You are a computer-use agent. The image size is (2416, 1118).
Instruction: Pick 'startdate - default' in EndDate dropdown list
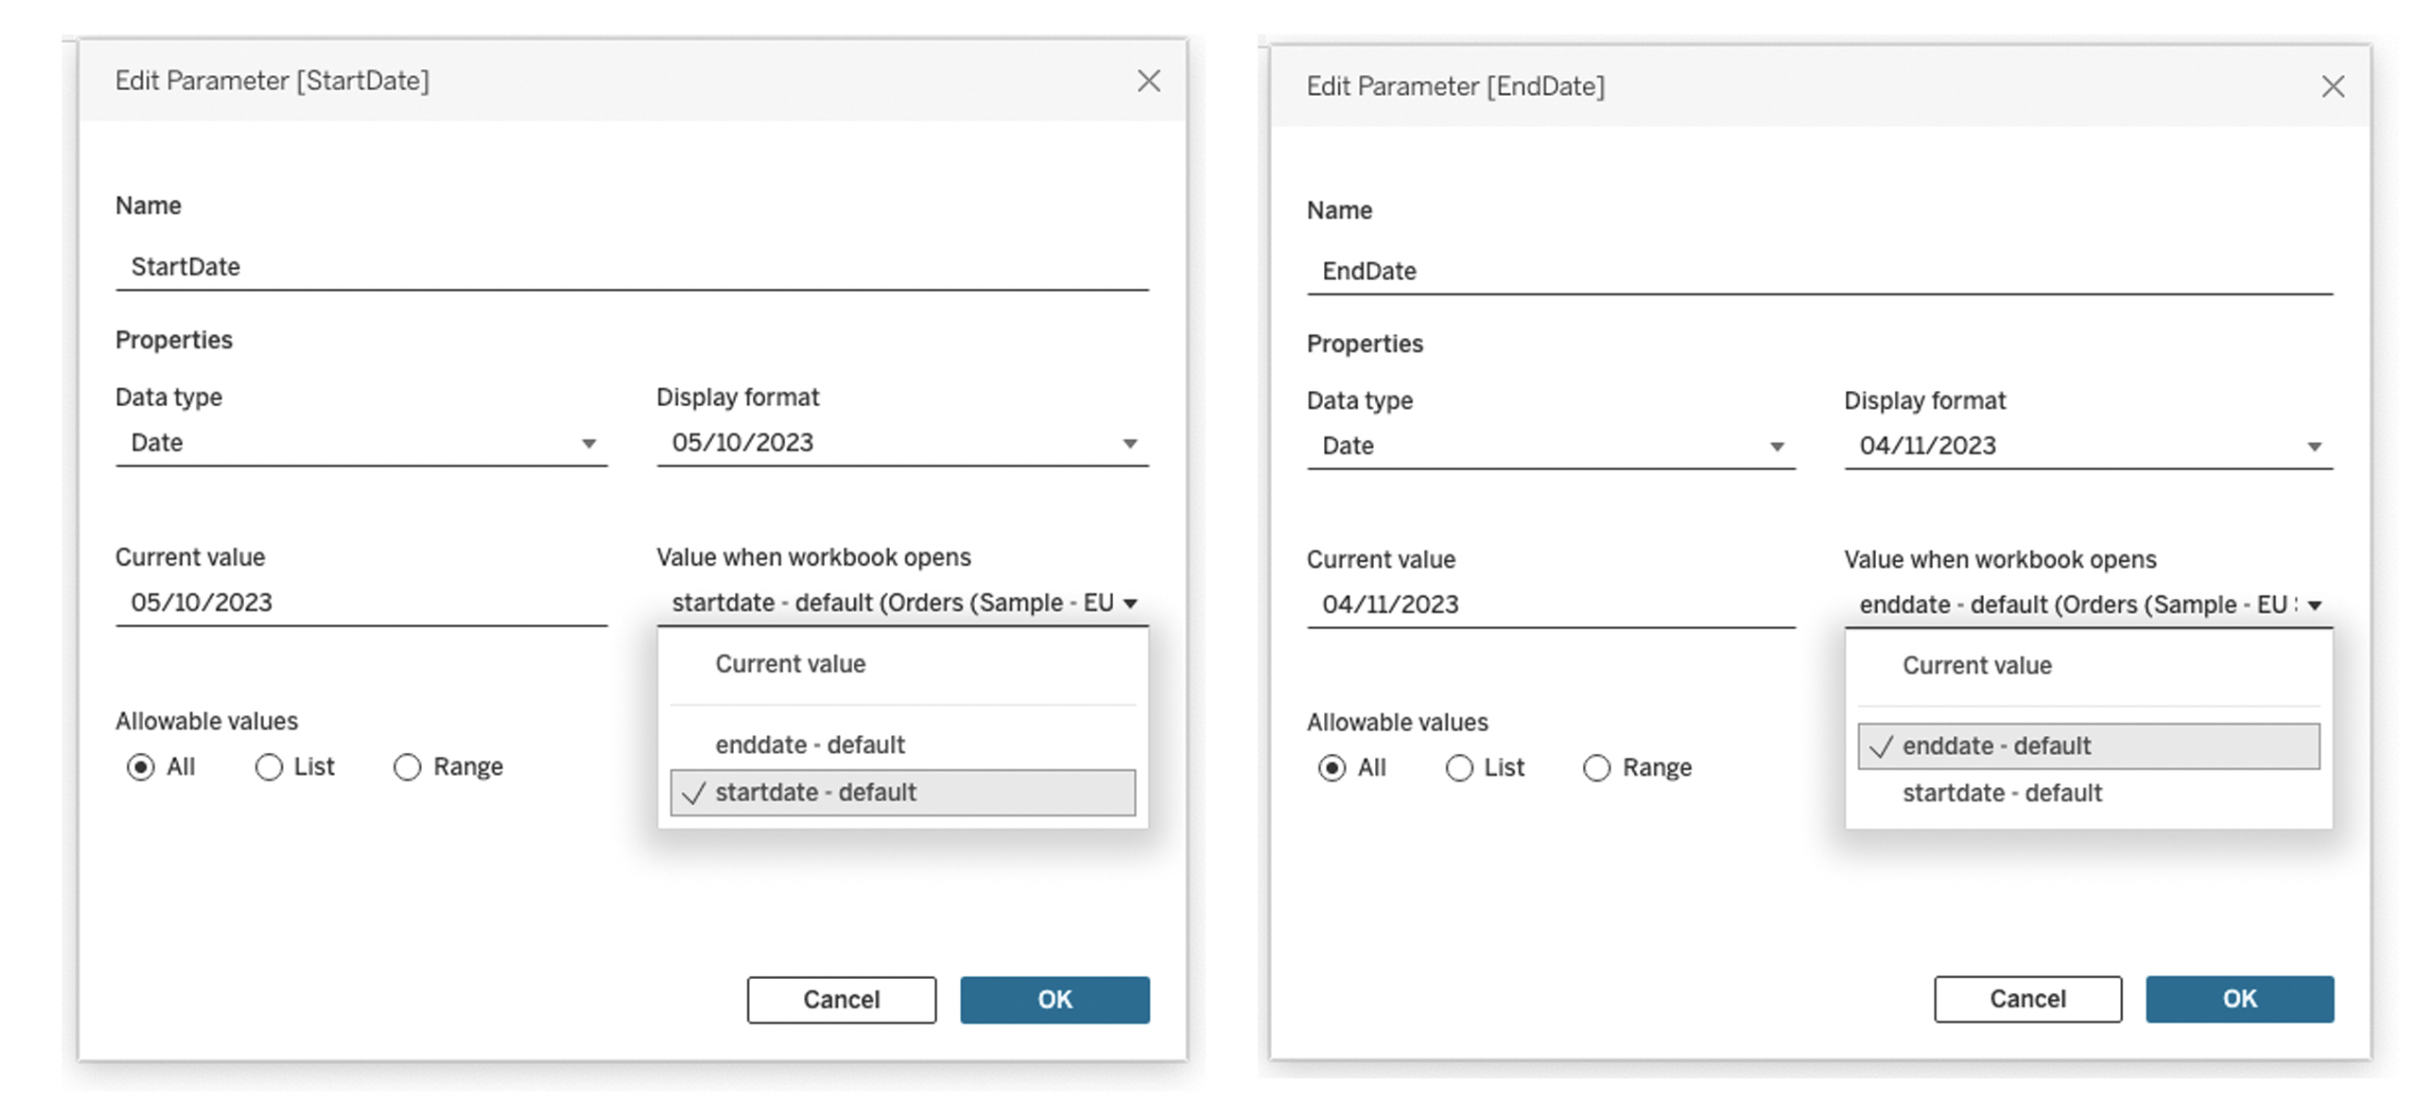2001,793
